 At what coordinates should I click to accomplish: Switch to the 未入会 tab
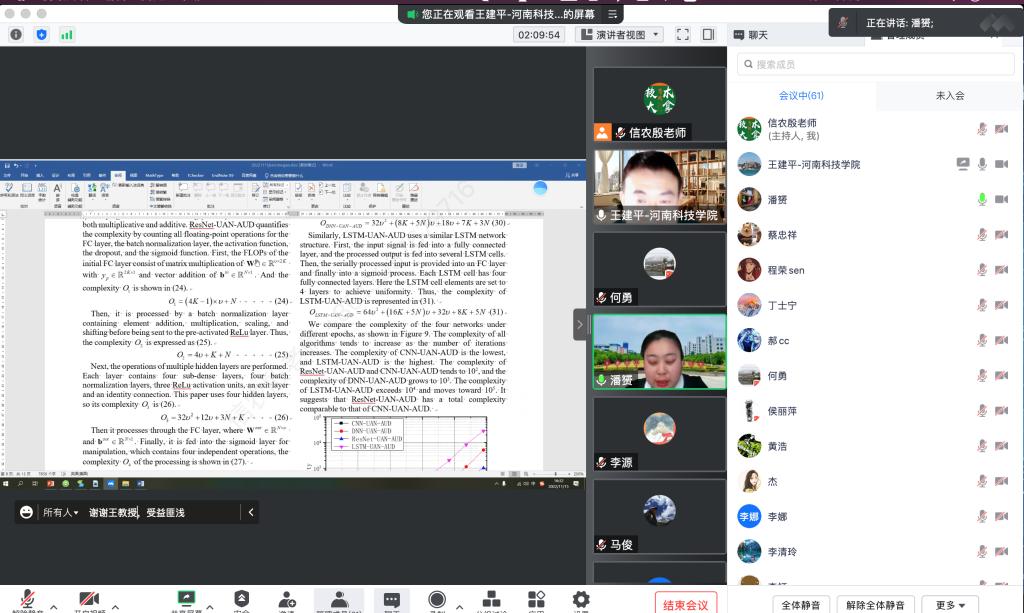tap(949, 95)
